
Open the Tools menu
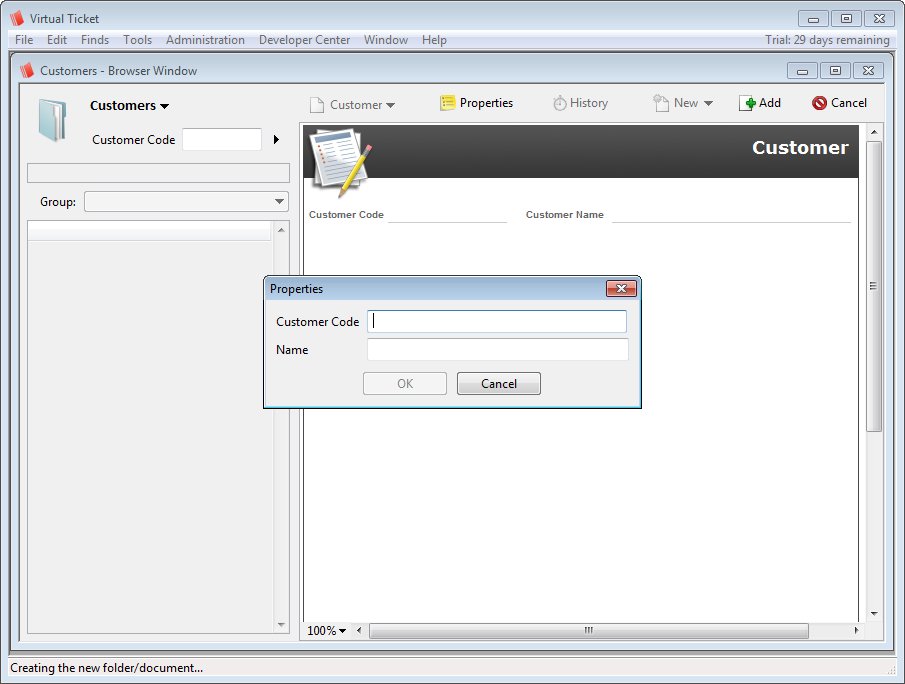[137, 40]
